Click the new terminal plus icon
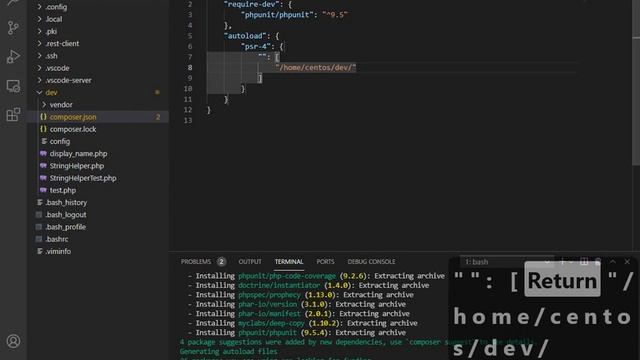The height and width of the screenshot is (360, 640). pyautogui.click(x=562, y=262)
